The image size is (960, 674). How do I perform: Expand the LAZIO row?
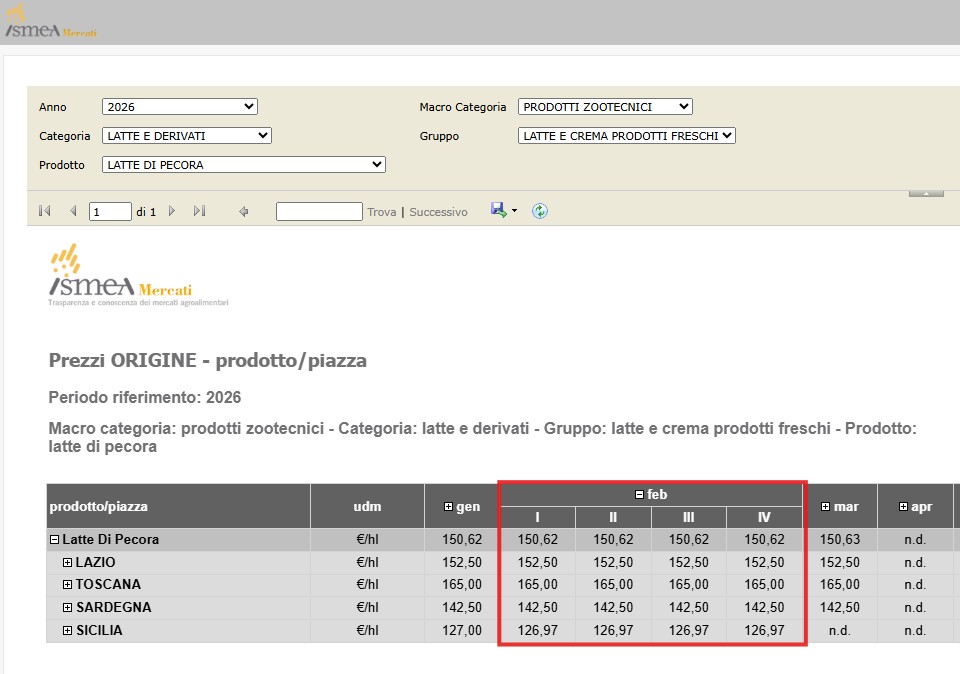point(67,562)
